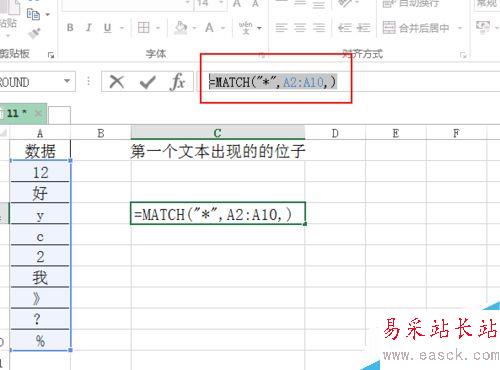500x370 pixels.
Task: Decrease indent
Action: pos(344,28)
